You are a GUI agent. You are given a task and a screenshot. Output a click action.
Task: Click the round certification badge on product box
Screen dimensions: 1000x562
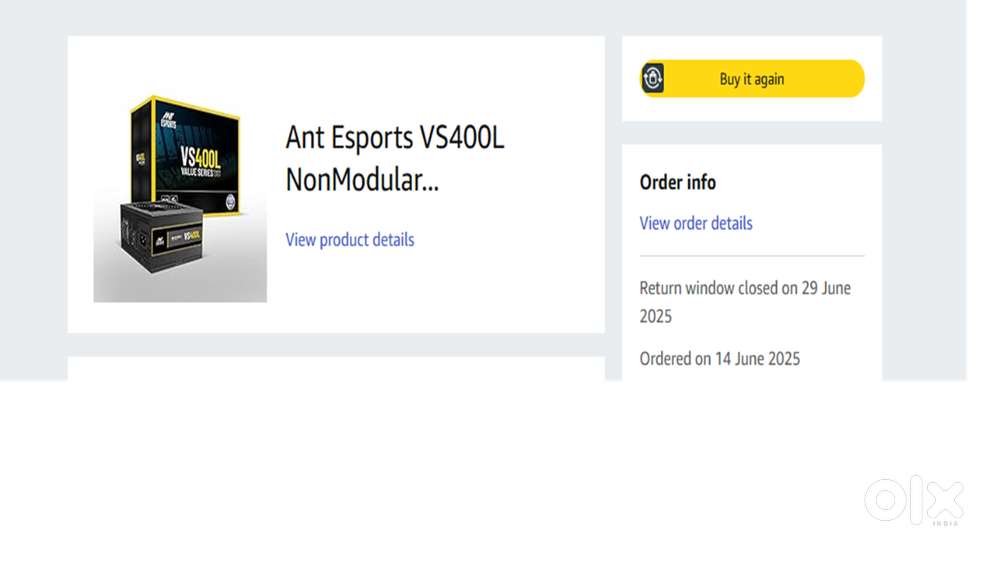230,202
